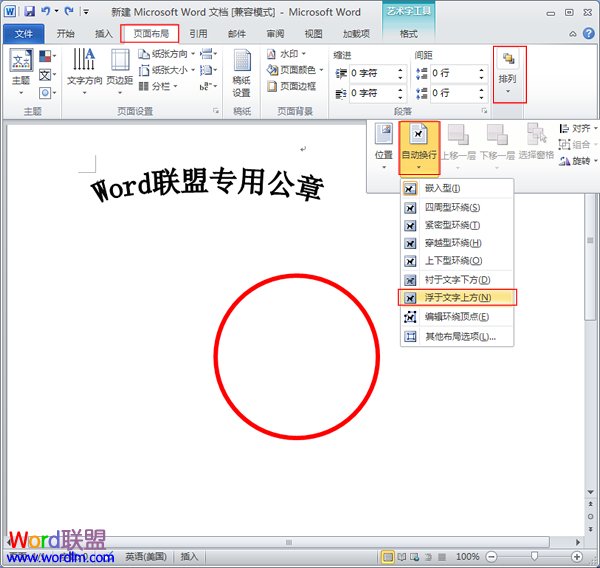Viewport: 600px width, 568px height.
Task: Open the Position (位置) tool
Action: [x=383, y=147]
